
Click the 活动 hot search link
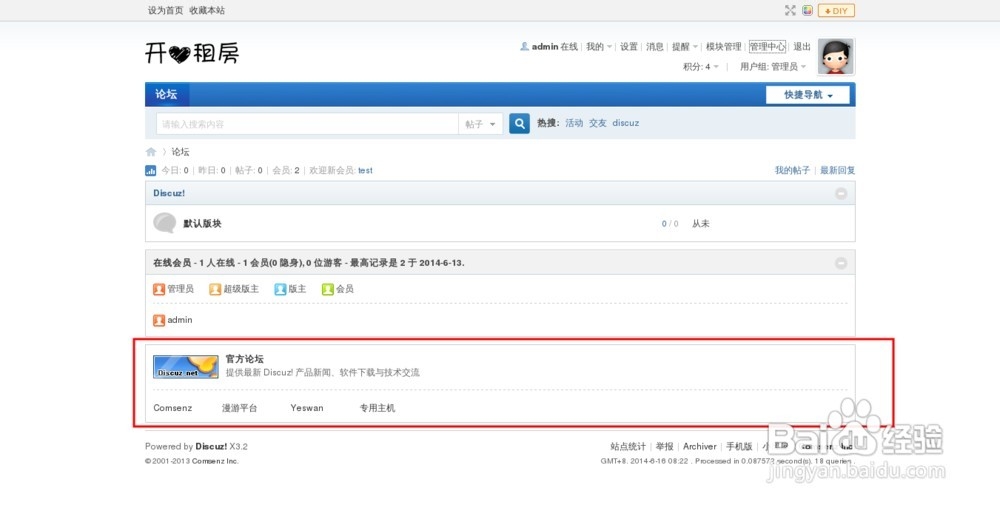574,123
